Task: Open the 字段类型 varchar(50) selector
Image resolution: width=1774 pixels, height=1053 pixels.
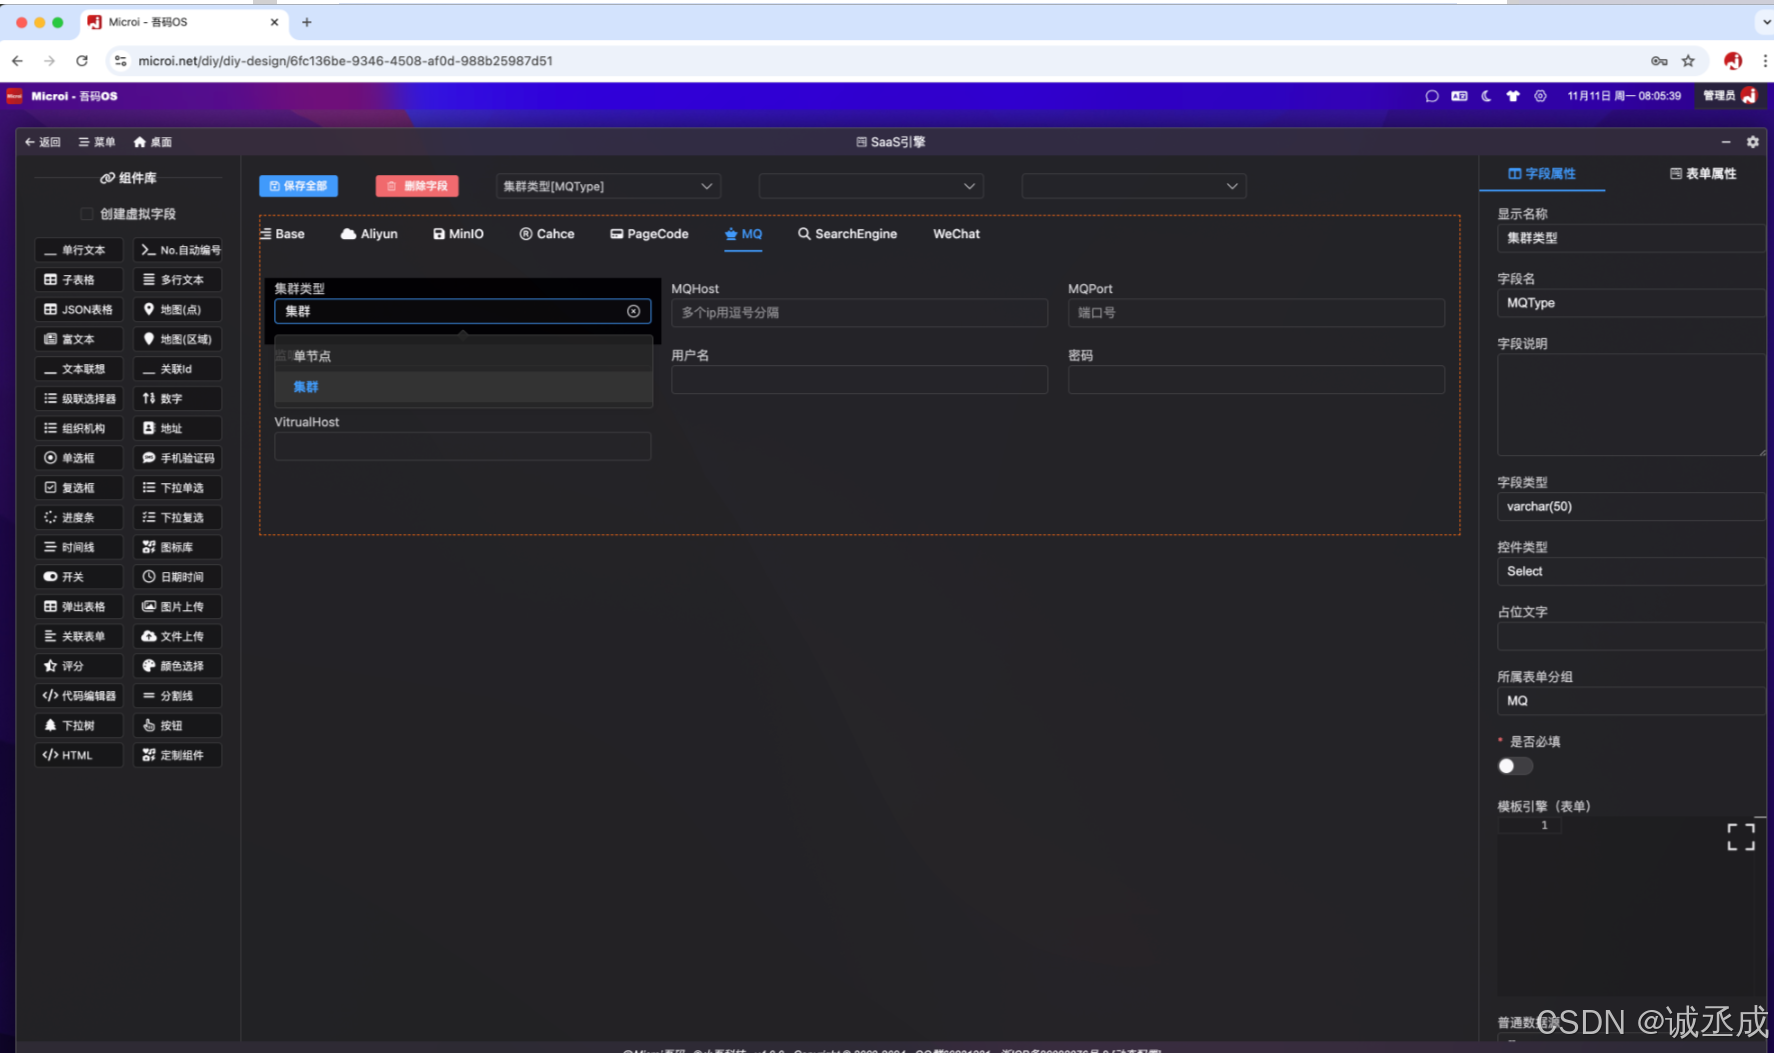Action: [1630, 507]
